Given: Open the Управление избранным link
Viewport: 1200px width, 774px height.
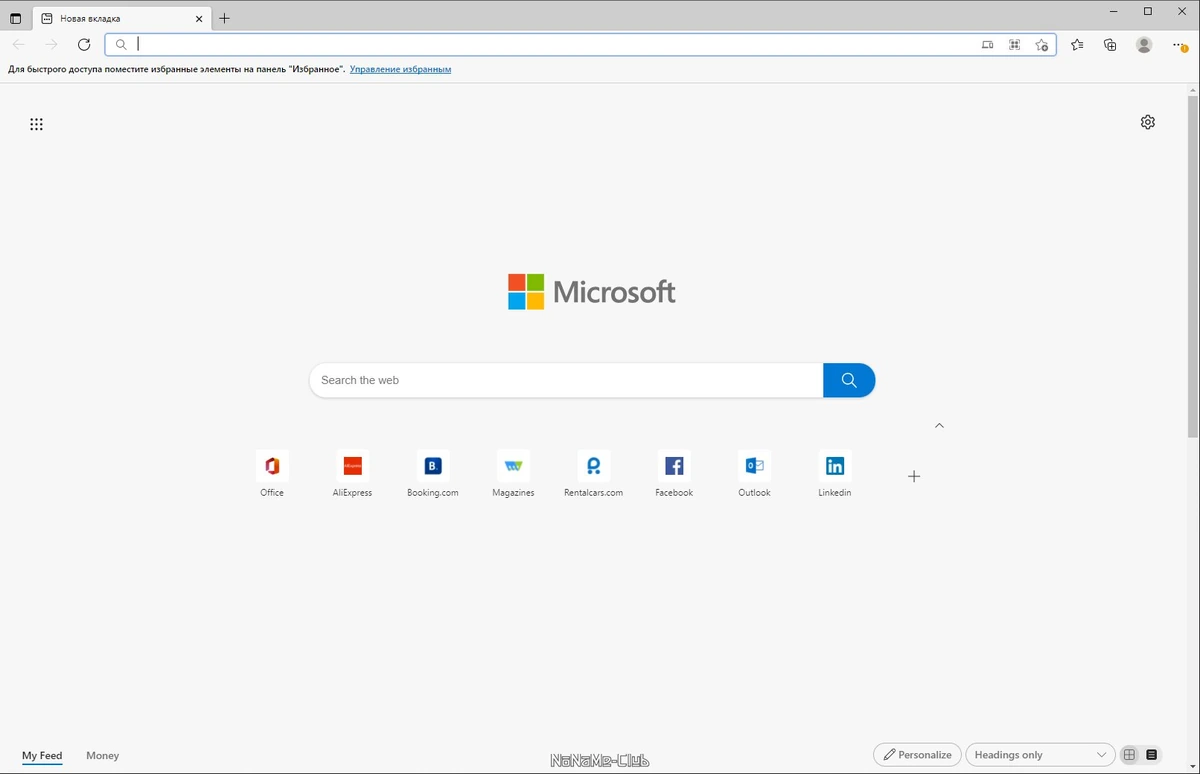Looking at the screenshot, I should coord(400,69).
